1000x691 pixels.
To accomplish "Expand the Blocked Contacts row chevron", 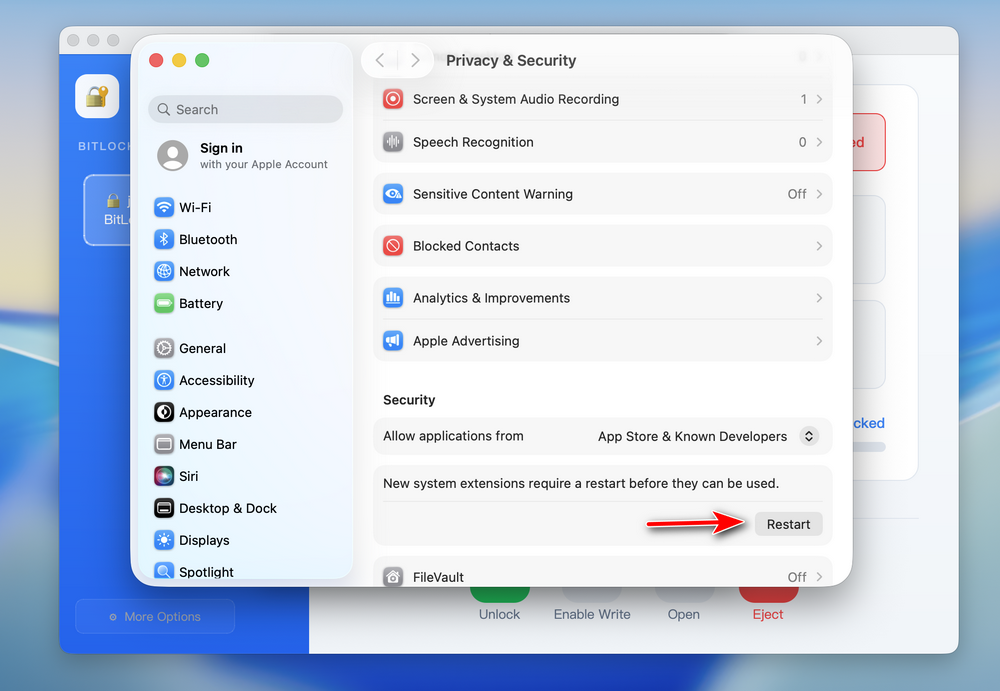I will (x=819, y=246).
